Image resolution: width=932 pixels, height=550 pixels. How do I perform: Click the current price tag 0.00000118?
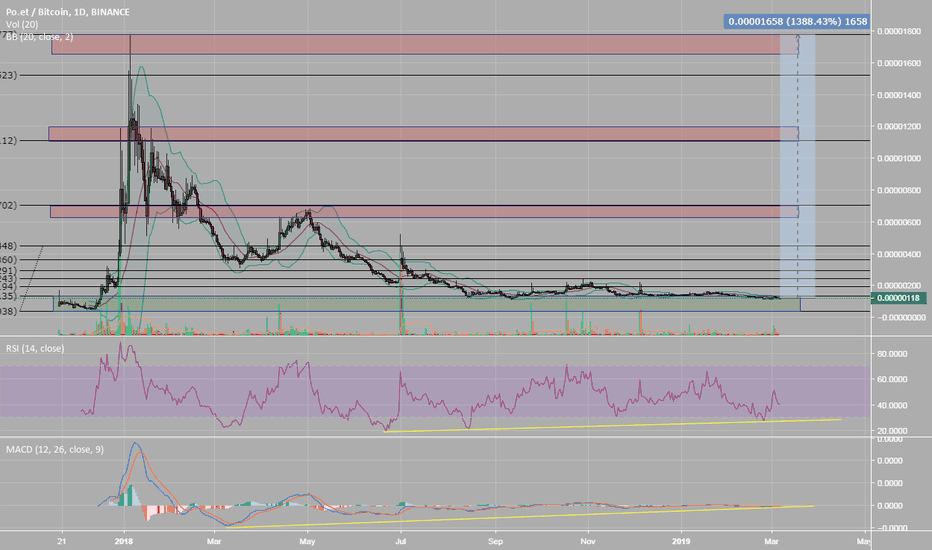[898, 298]
